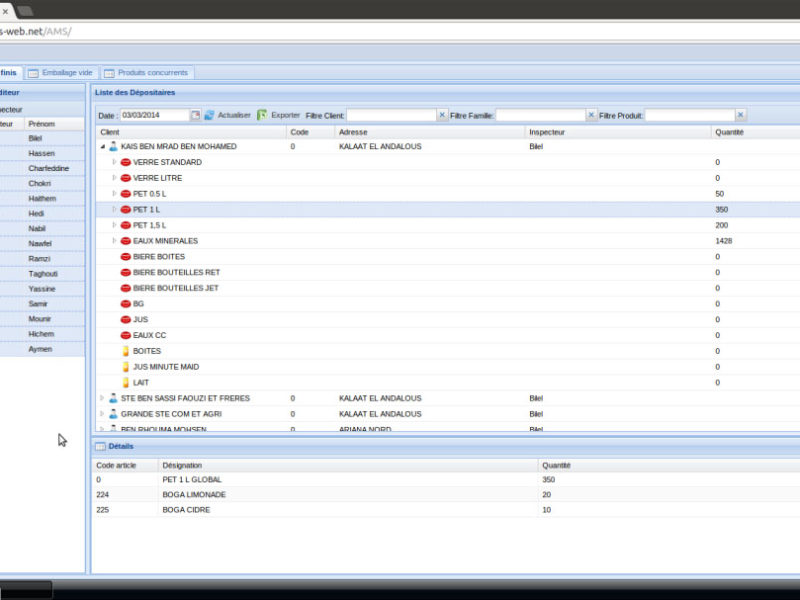Viewport: 800px width, 600px height.
Task: Expand the PET 0.5 L node
Action: tap(114, 193)
